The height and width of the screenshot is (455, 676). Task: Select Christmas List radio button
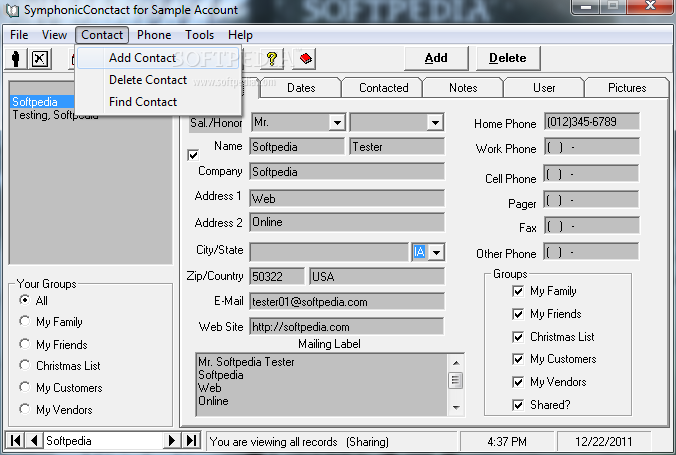click(25, 365)
